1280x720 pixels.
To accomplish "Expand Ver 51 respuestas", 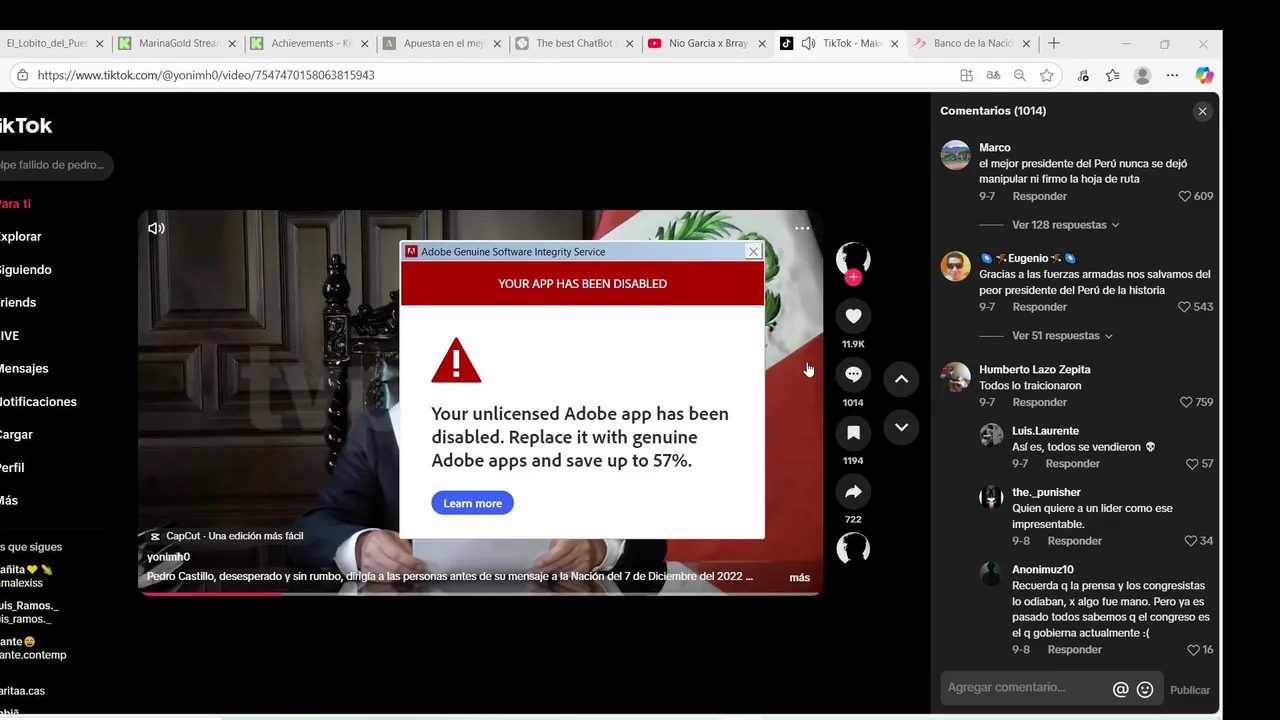I will tap(1062, 336).
